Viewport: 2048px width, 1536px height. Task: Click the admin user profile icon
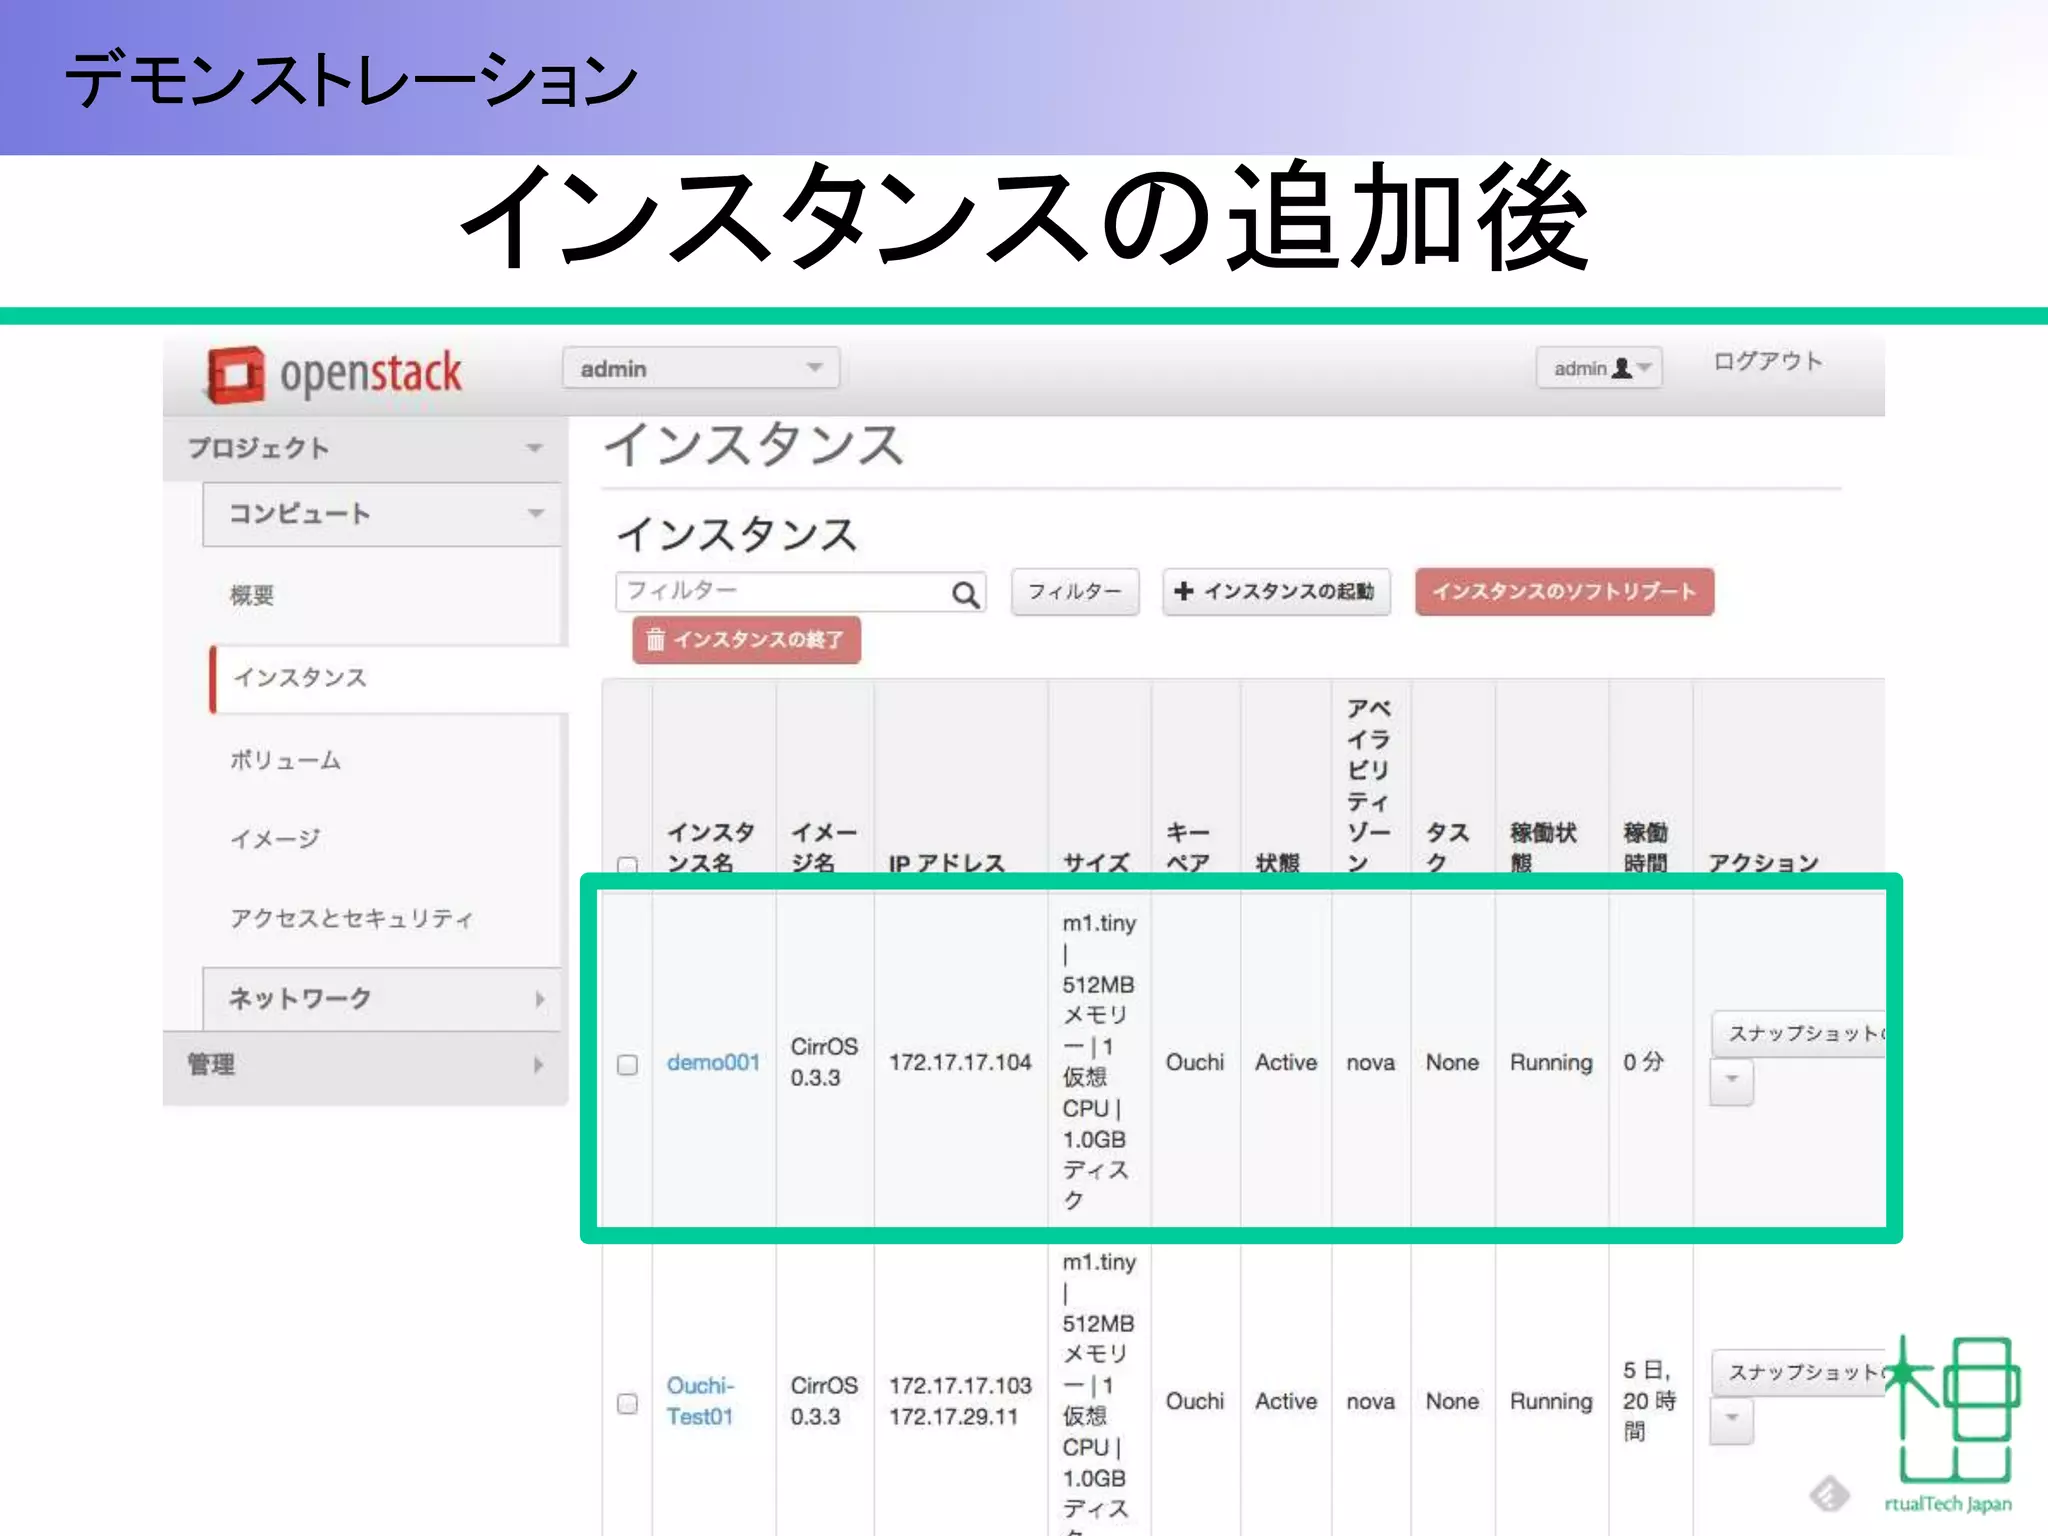(x=1622, y=369)
